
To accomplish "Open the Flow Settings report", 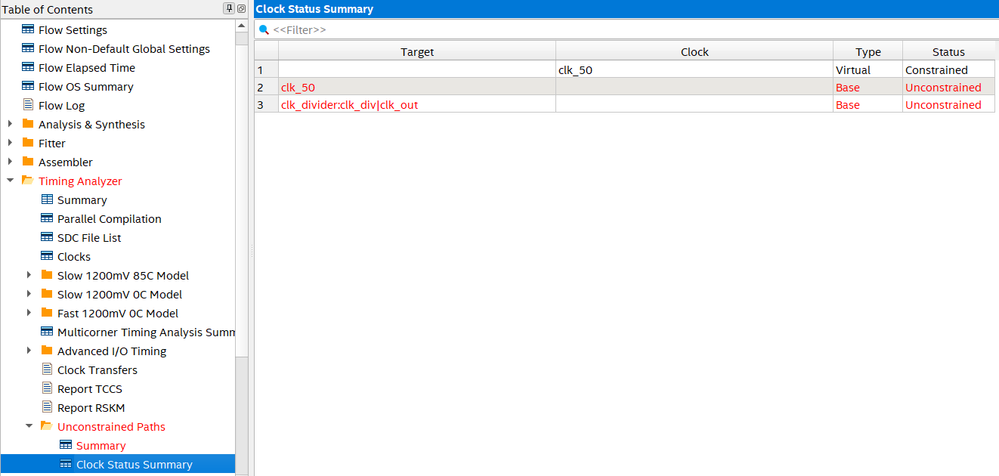I will 73,30.
